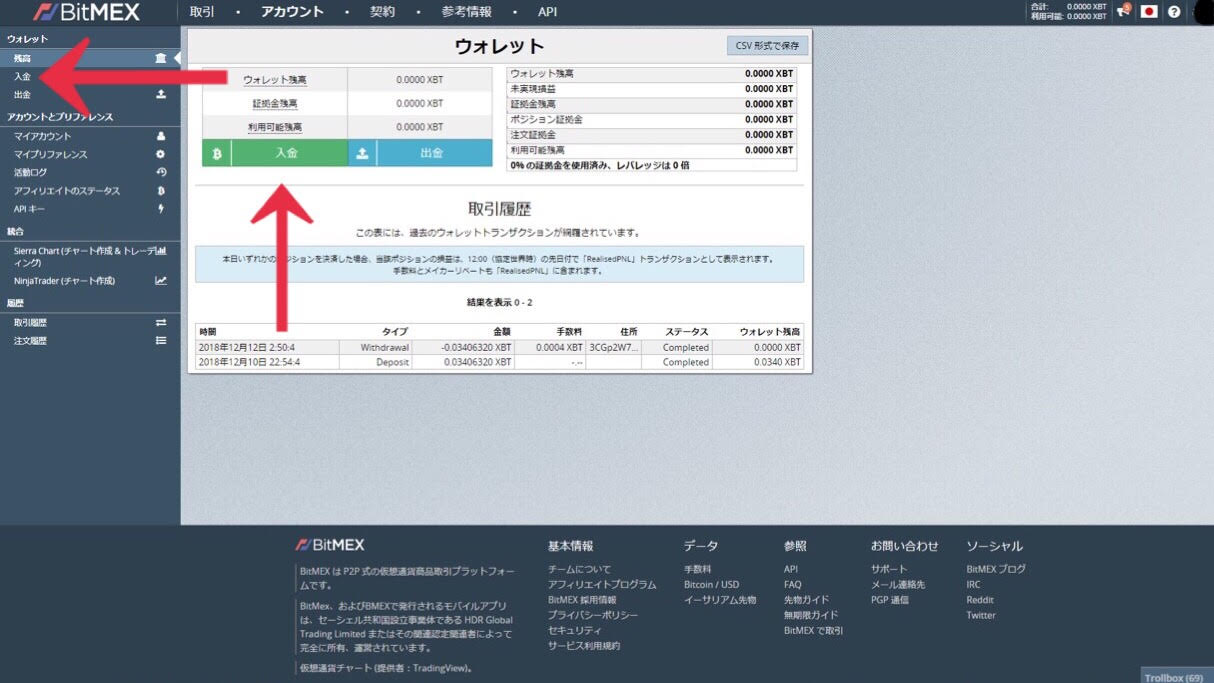The width and height of the screenshot is (1214, 683).
Task: Click 証拠金残高 underlined label
Action: click(275, 104)
